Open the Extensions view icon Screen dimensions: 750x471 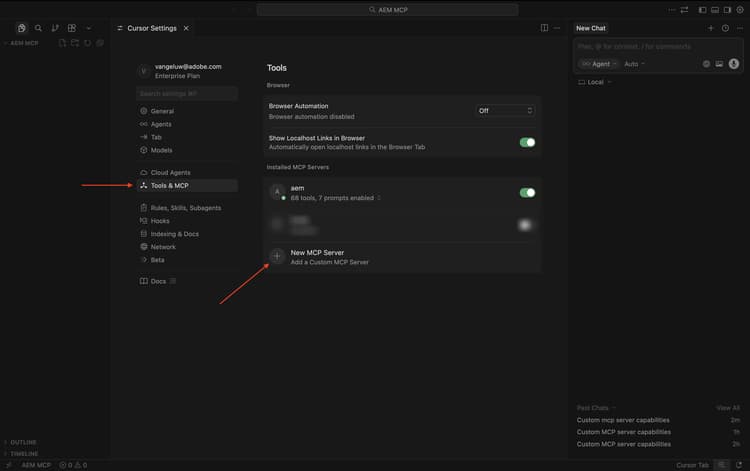[72, 28]
